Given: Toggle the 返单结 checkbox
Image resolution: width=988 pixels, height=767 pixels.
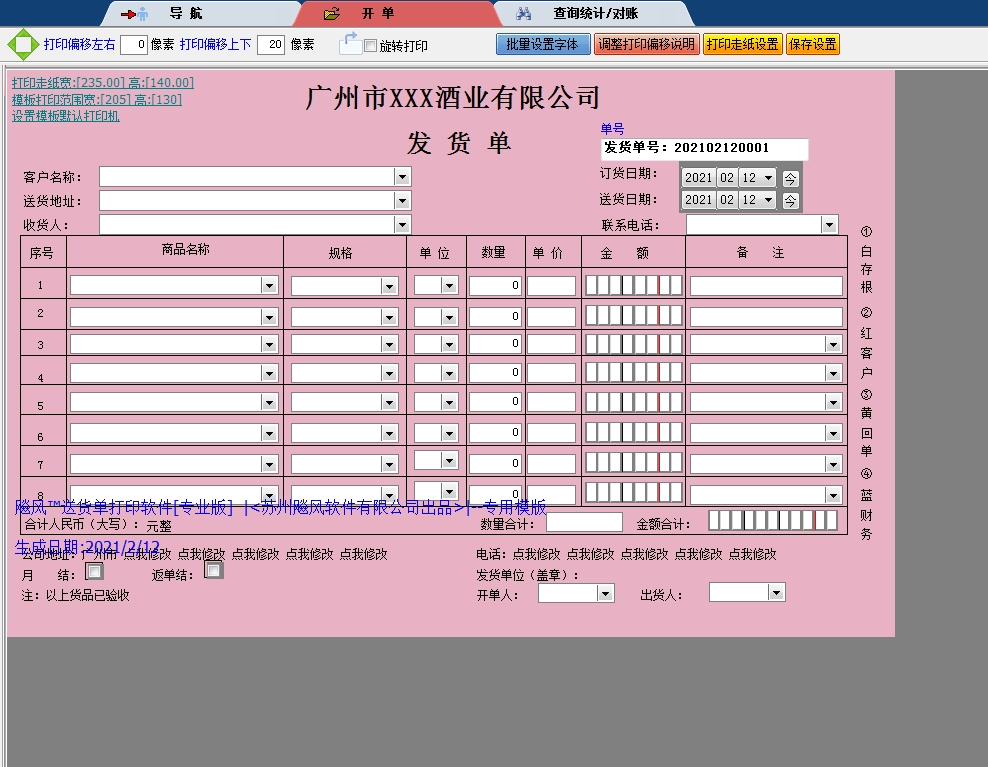Looking at the screenshot, I should pos(213,569).
